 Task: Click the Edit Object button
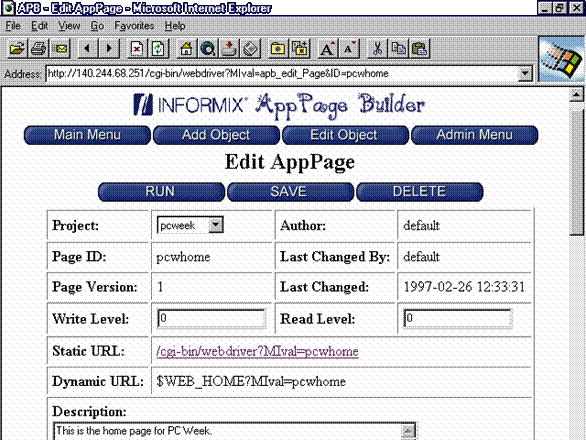345,135
